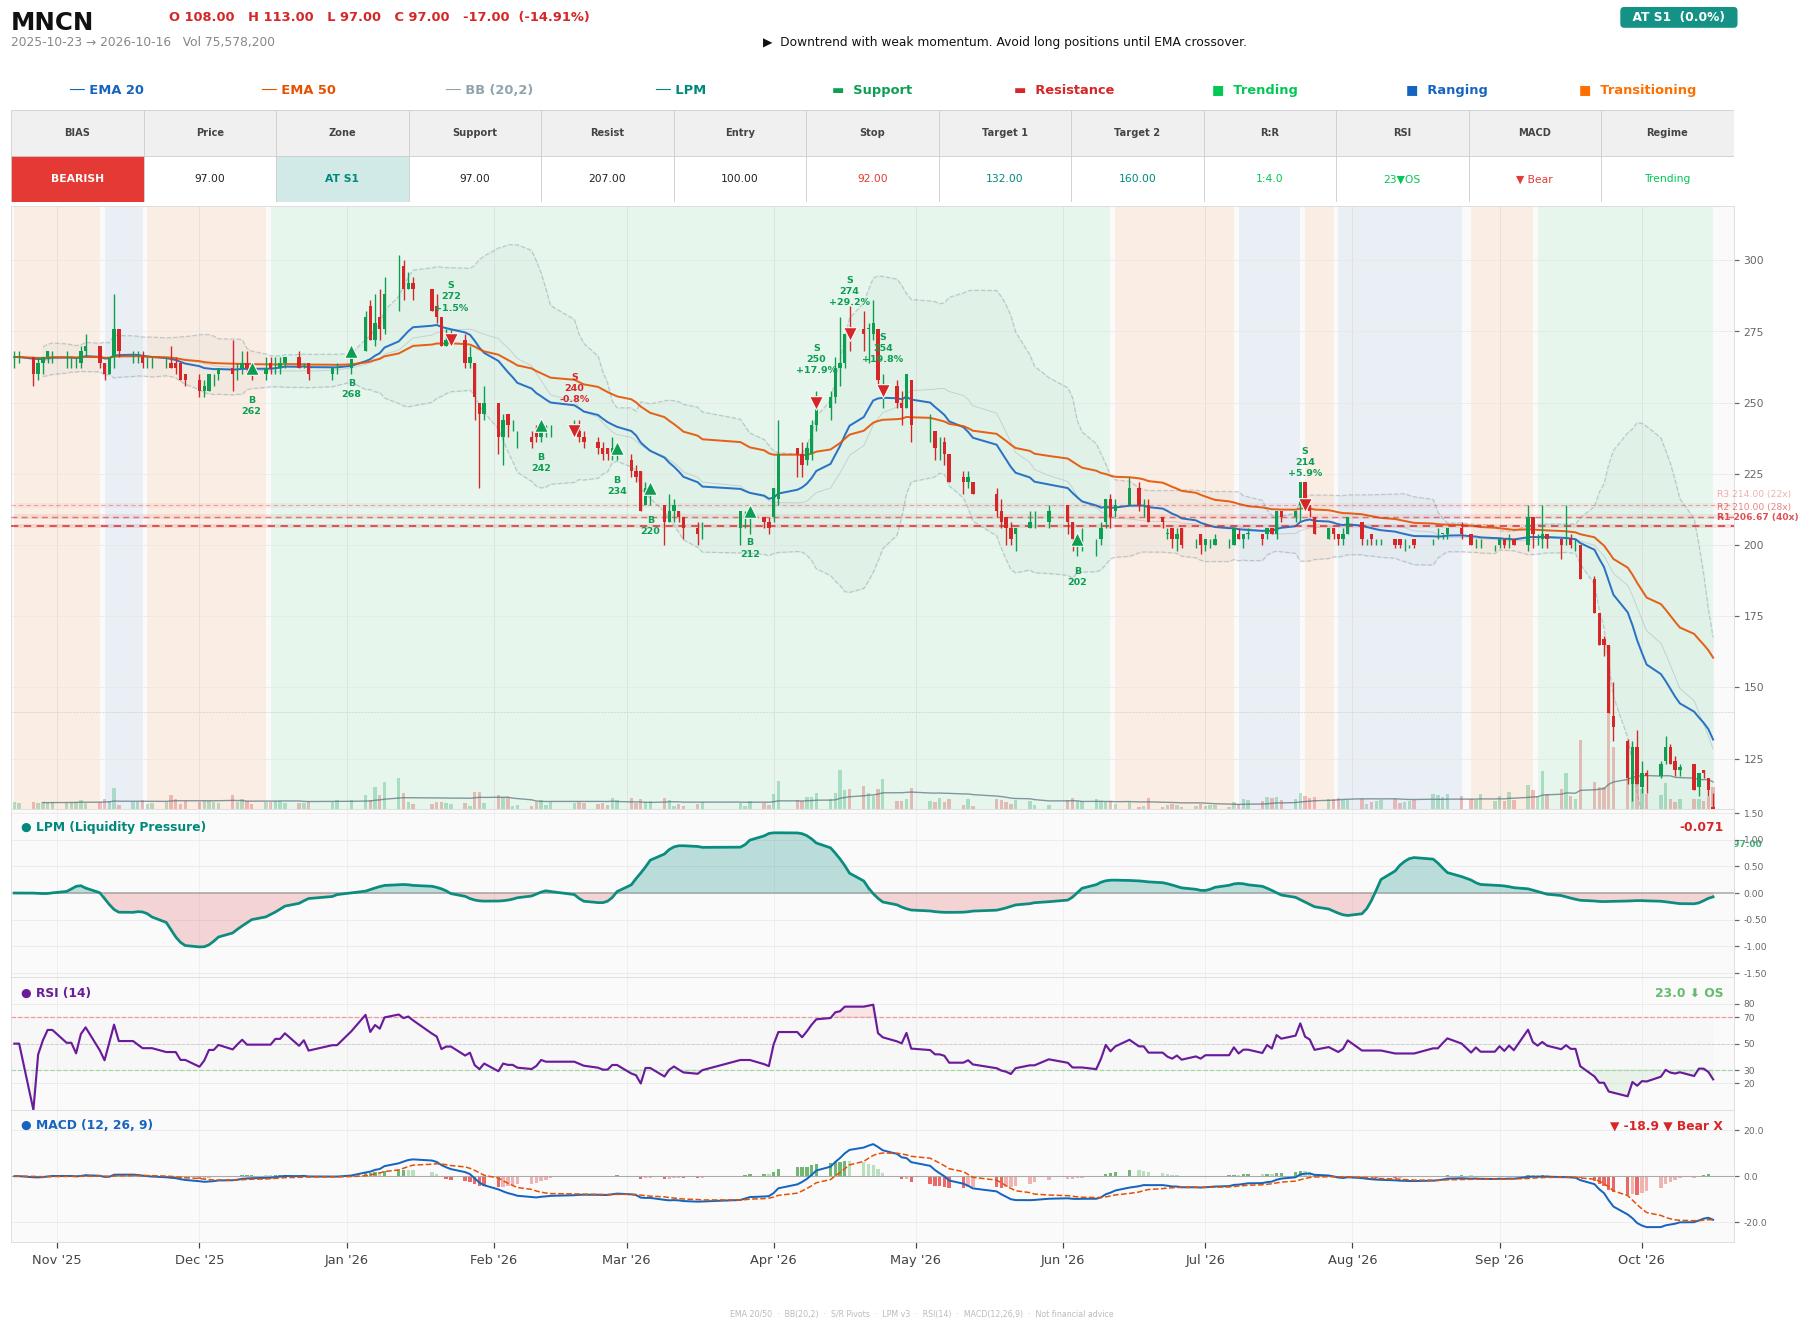This screenshot has height=1330, width=1809.
Task: Toggle the EMA 50 legend entry
Action: point(298,90)
